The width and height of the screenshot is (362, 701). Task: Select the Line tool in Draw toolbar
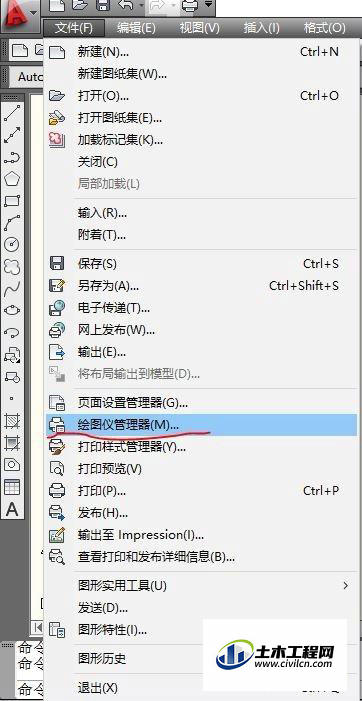coord(12,114)
